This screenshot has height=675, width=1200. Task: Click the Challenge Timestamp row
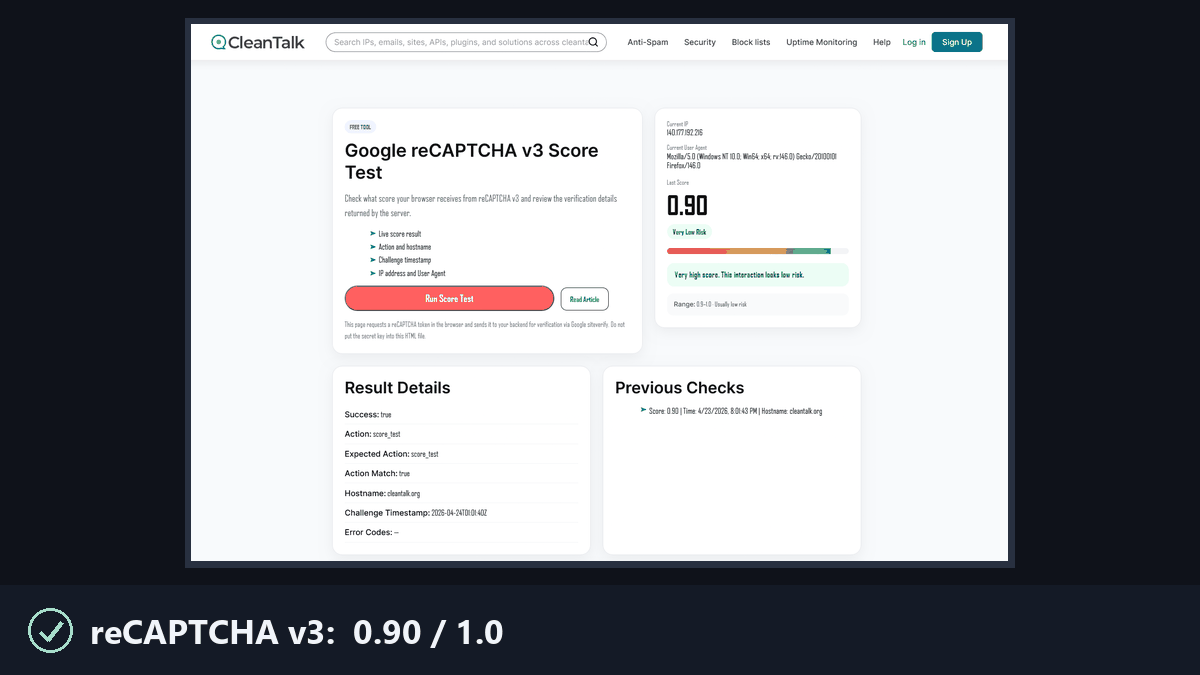[461, 513]
